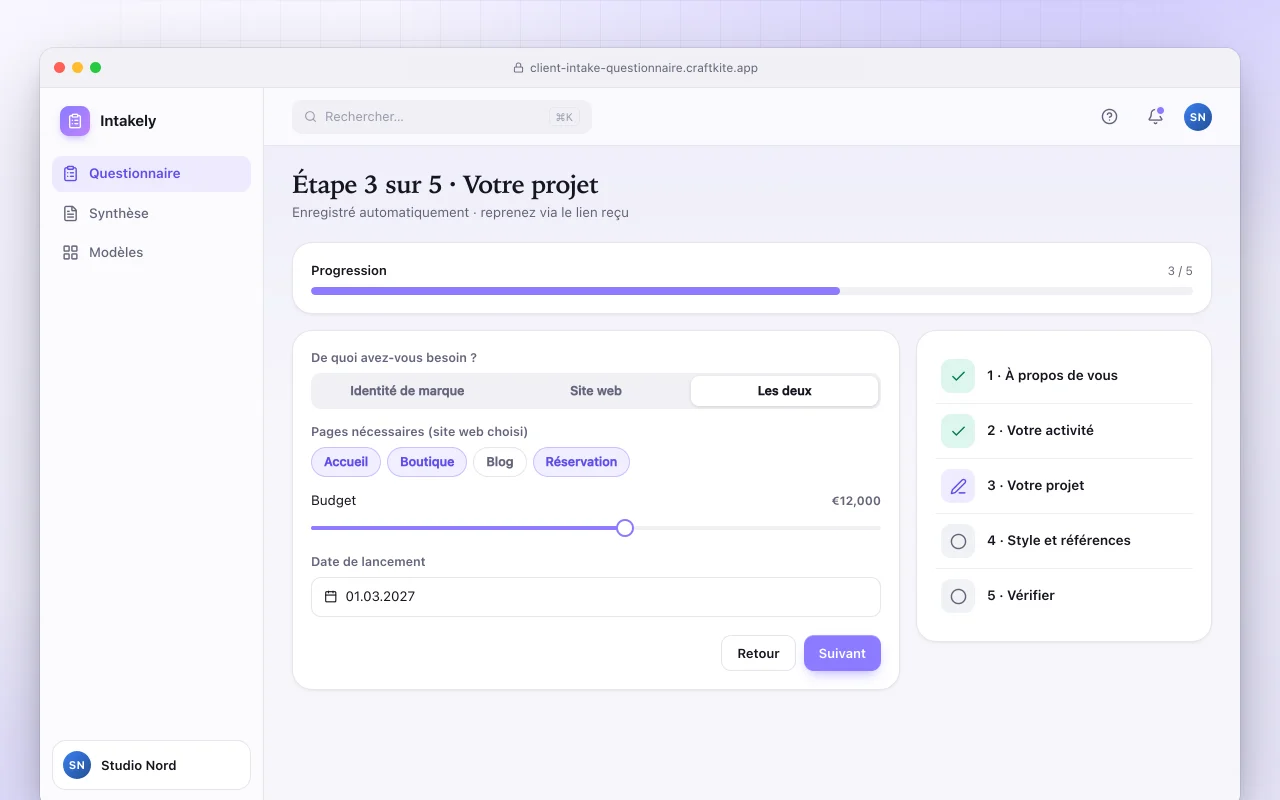The height and width of the screenshot is (800, 1280).
Task: Click the calendar icon in launch date field
Action: coord(331,597)
